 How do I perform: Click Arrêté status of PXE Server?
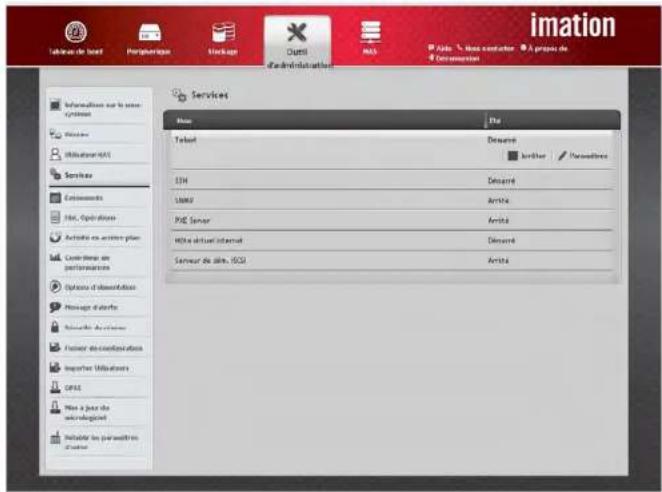[498, 220]
